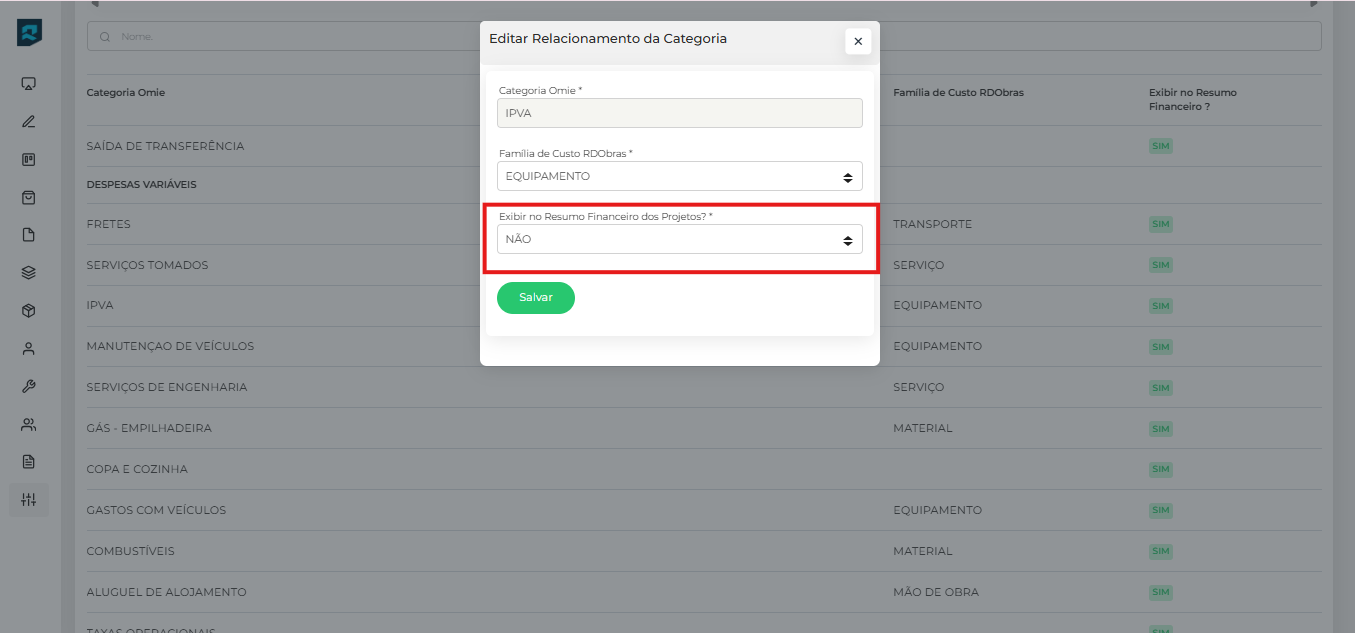Image resolution: width=1355 pixels, height=633 pixels.
Task: Click the app logo in sidebar
Action: pyautogui.click(x=29, y=33)
